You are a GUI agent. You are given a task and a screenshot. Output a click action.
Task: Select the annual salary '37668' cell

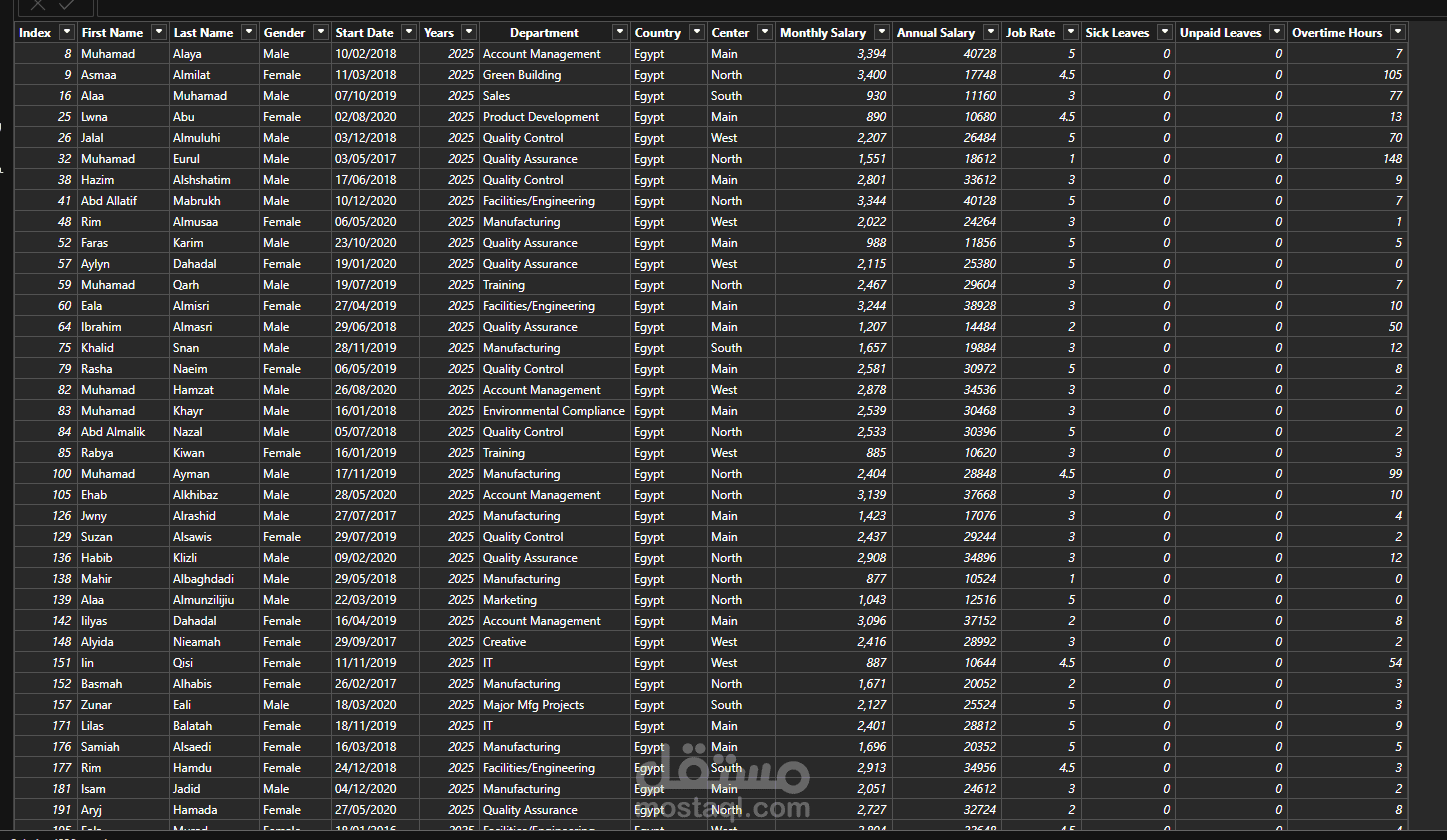(946, 495)
